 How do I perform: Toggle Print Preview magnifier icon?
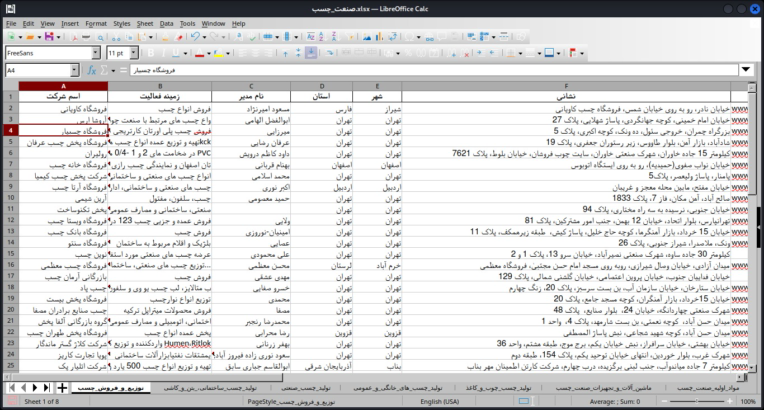pyautogui.click(x=100, y=38)
